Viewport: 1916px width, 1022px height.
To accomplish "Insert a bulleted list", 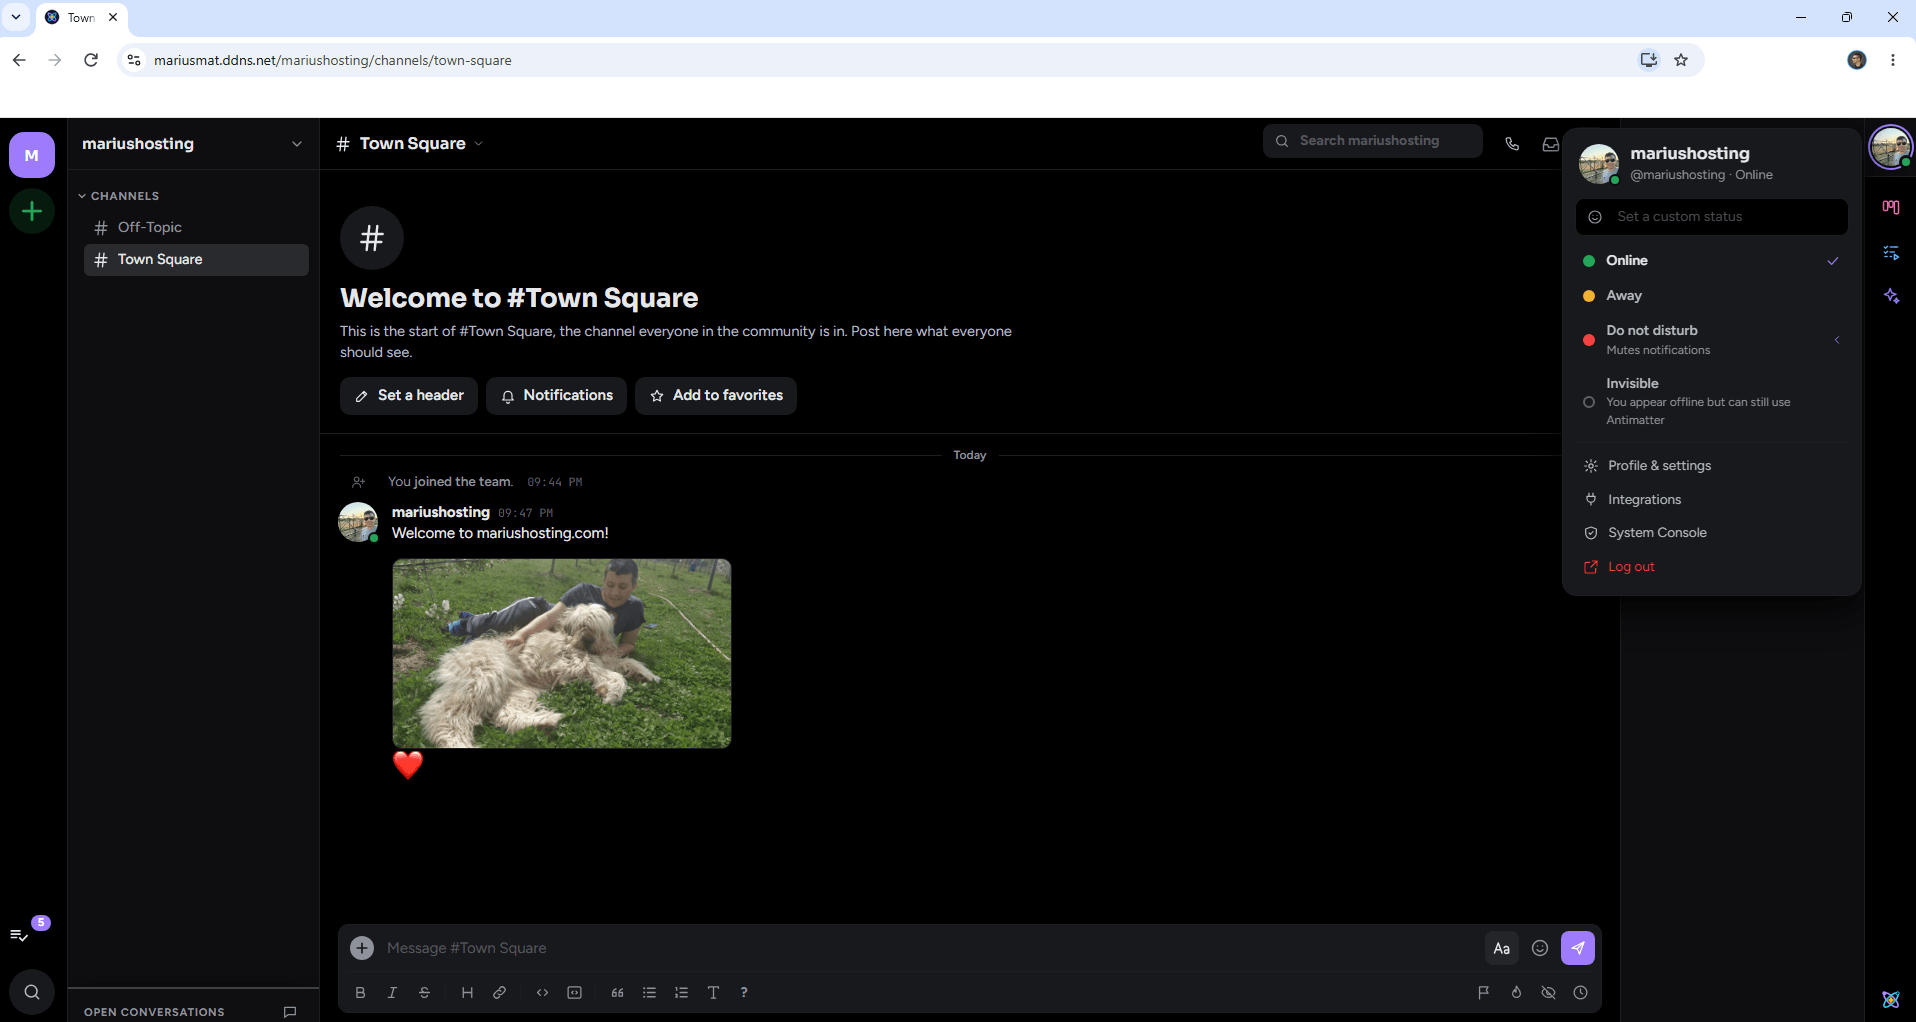I will tap(649, 993).
